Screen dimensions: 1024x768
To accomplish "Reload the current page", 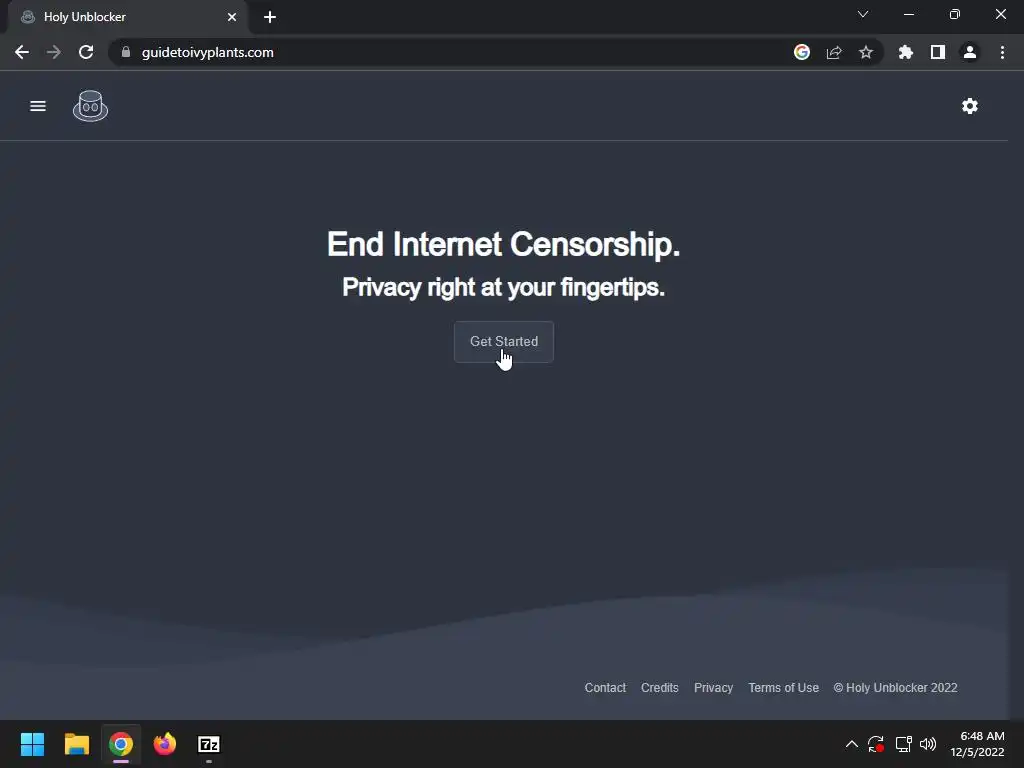I will (x=86, y=52).
